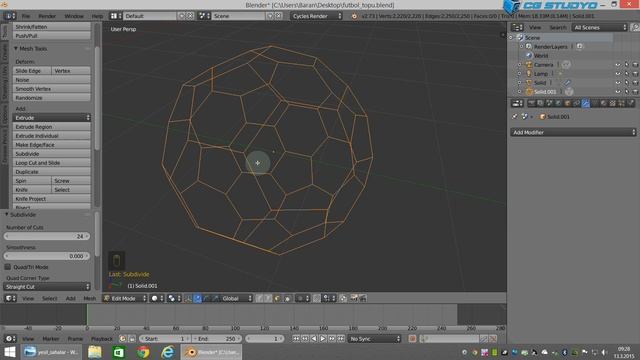The width and height of the screenshot is (640, 360).
Task: Open the Edit Mode dropdown
Action: point(124,298)
